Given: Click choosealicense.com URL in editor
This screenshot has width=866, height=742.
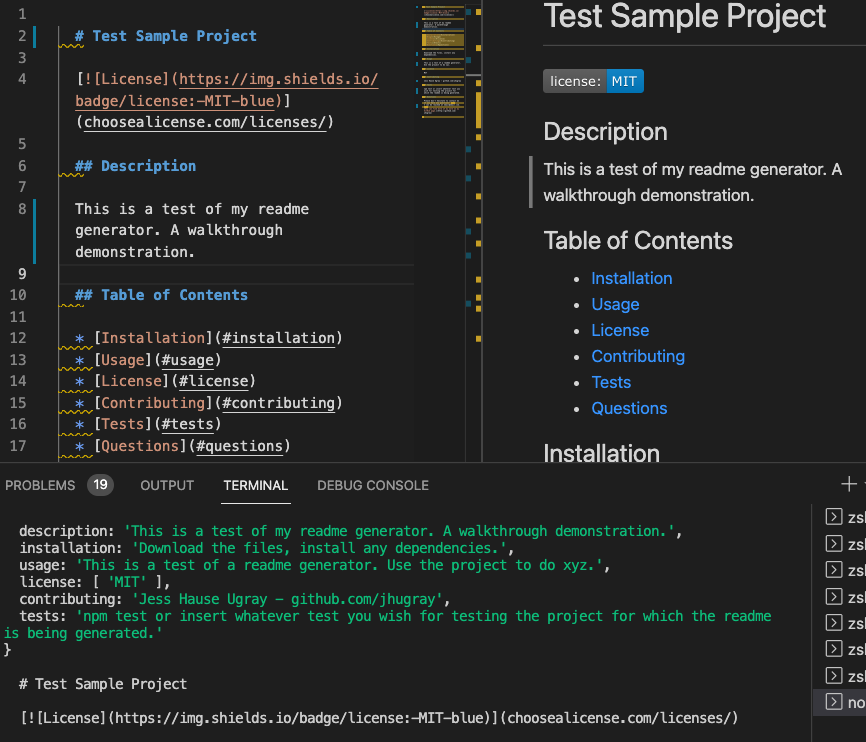Looking at the screenshot, I should 207,122.
